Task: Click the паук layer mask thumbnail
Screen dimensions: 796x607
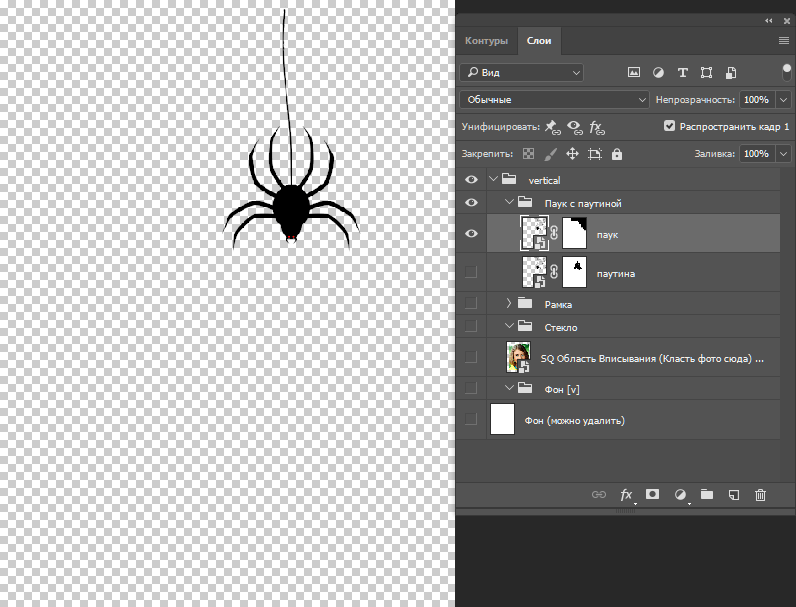Action: (x=574, y=234)
